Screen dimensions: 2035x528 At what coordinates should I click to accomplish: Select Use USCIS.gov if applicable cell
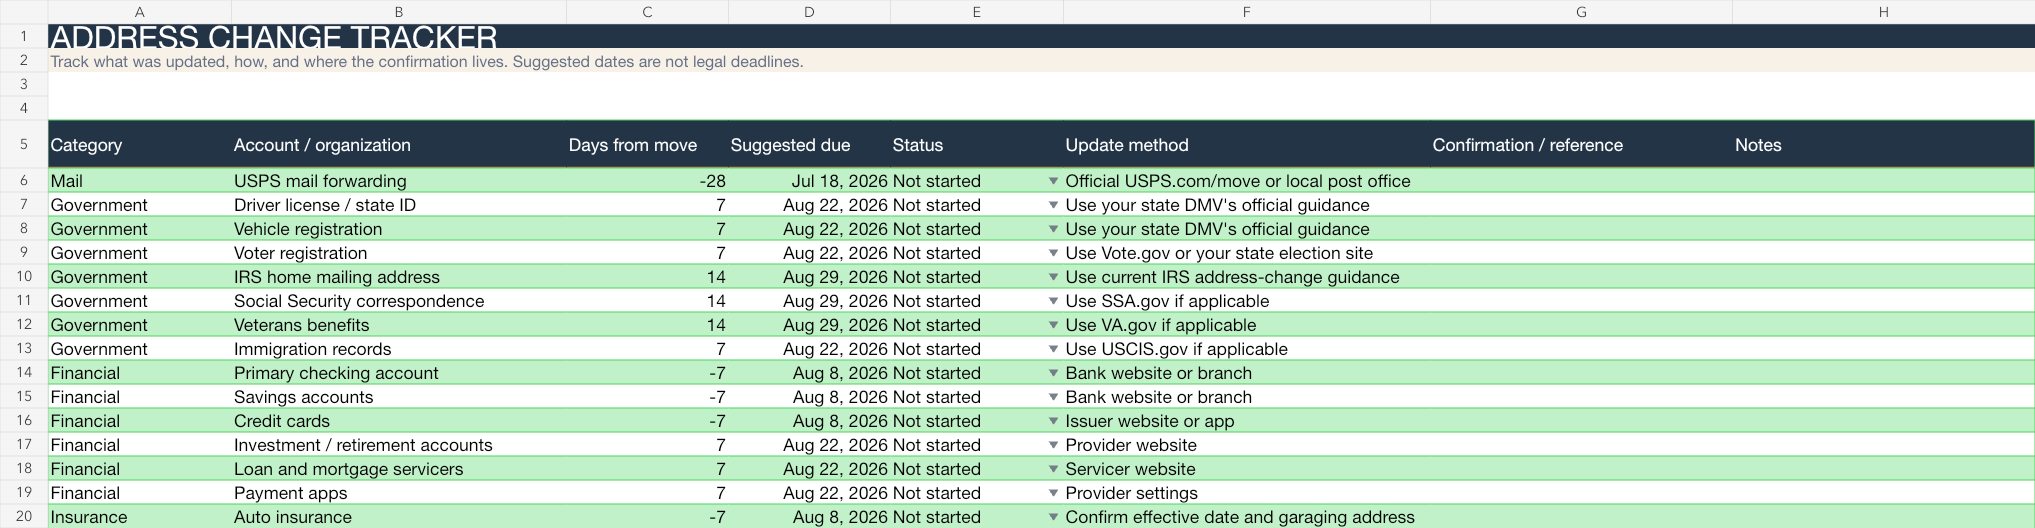pos(1246,349)
